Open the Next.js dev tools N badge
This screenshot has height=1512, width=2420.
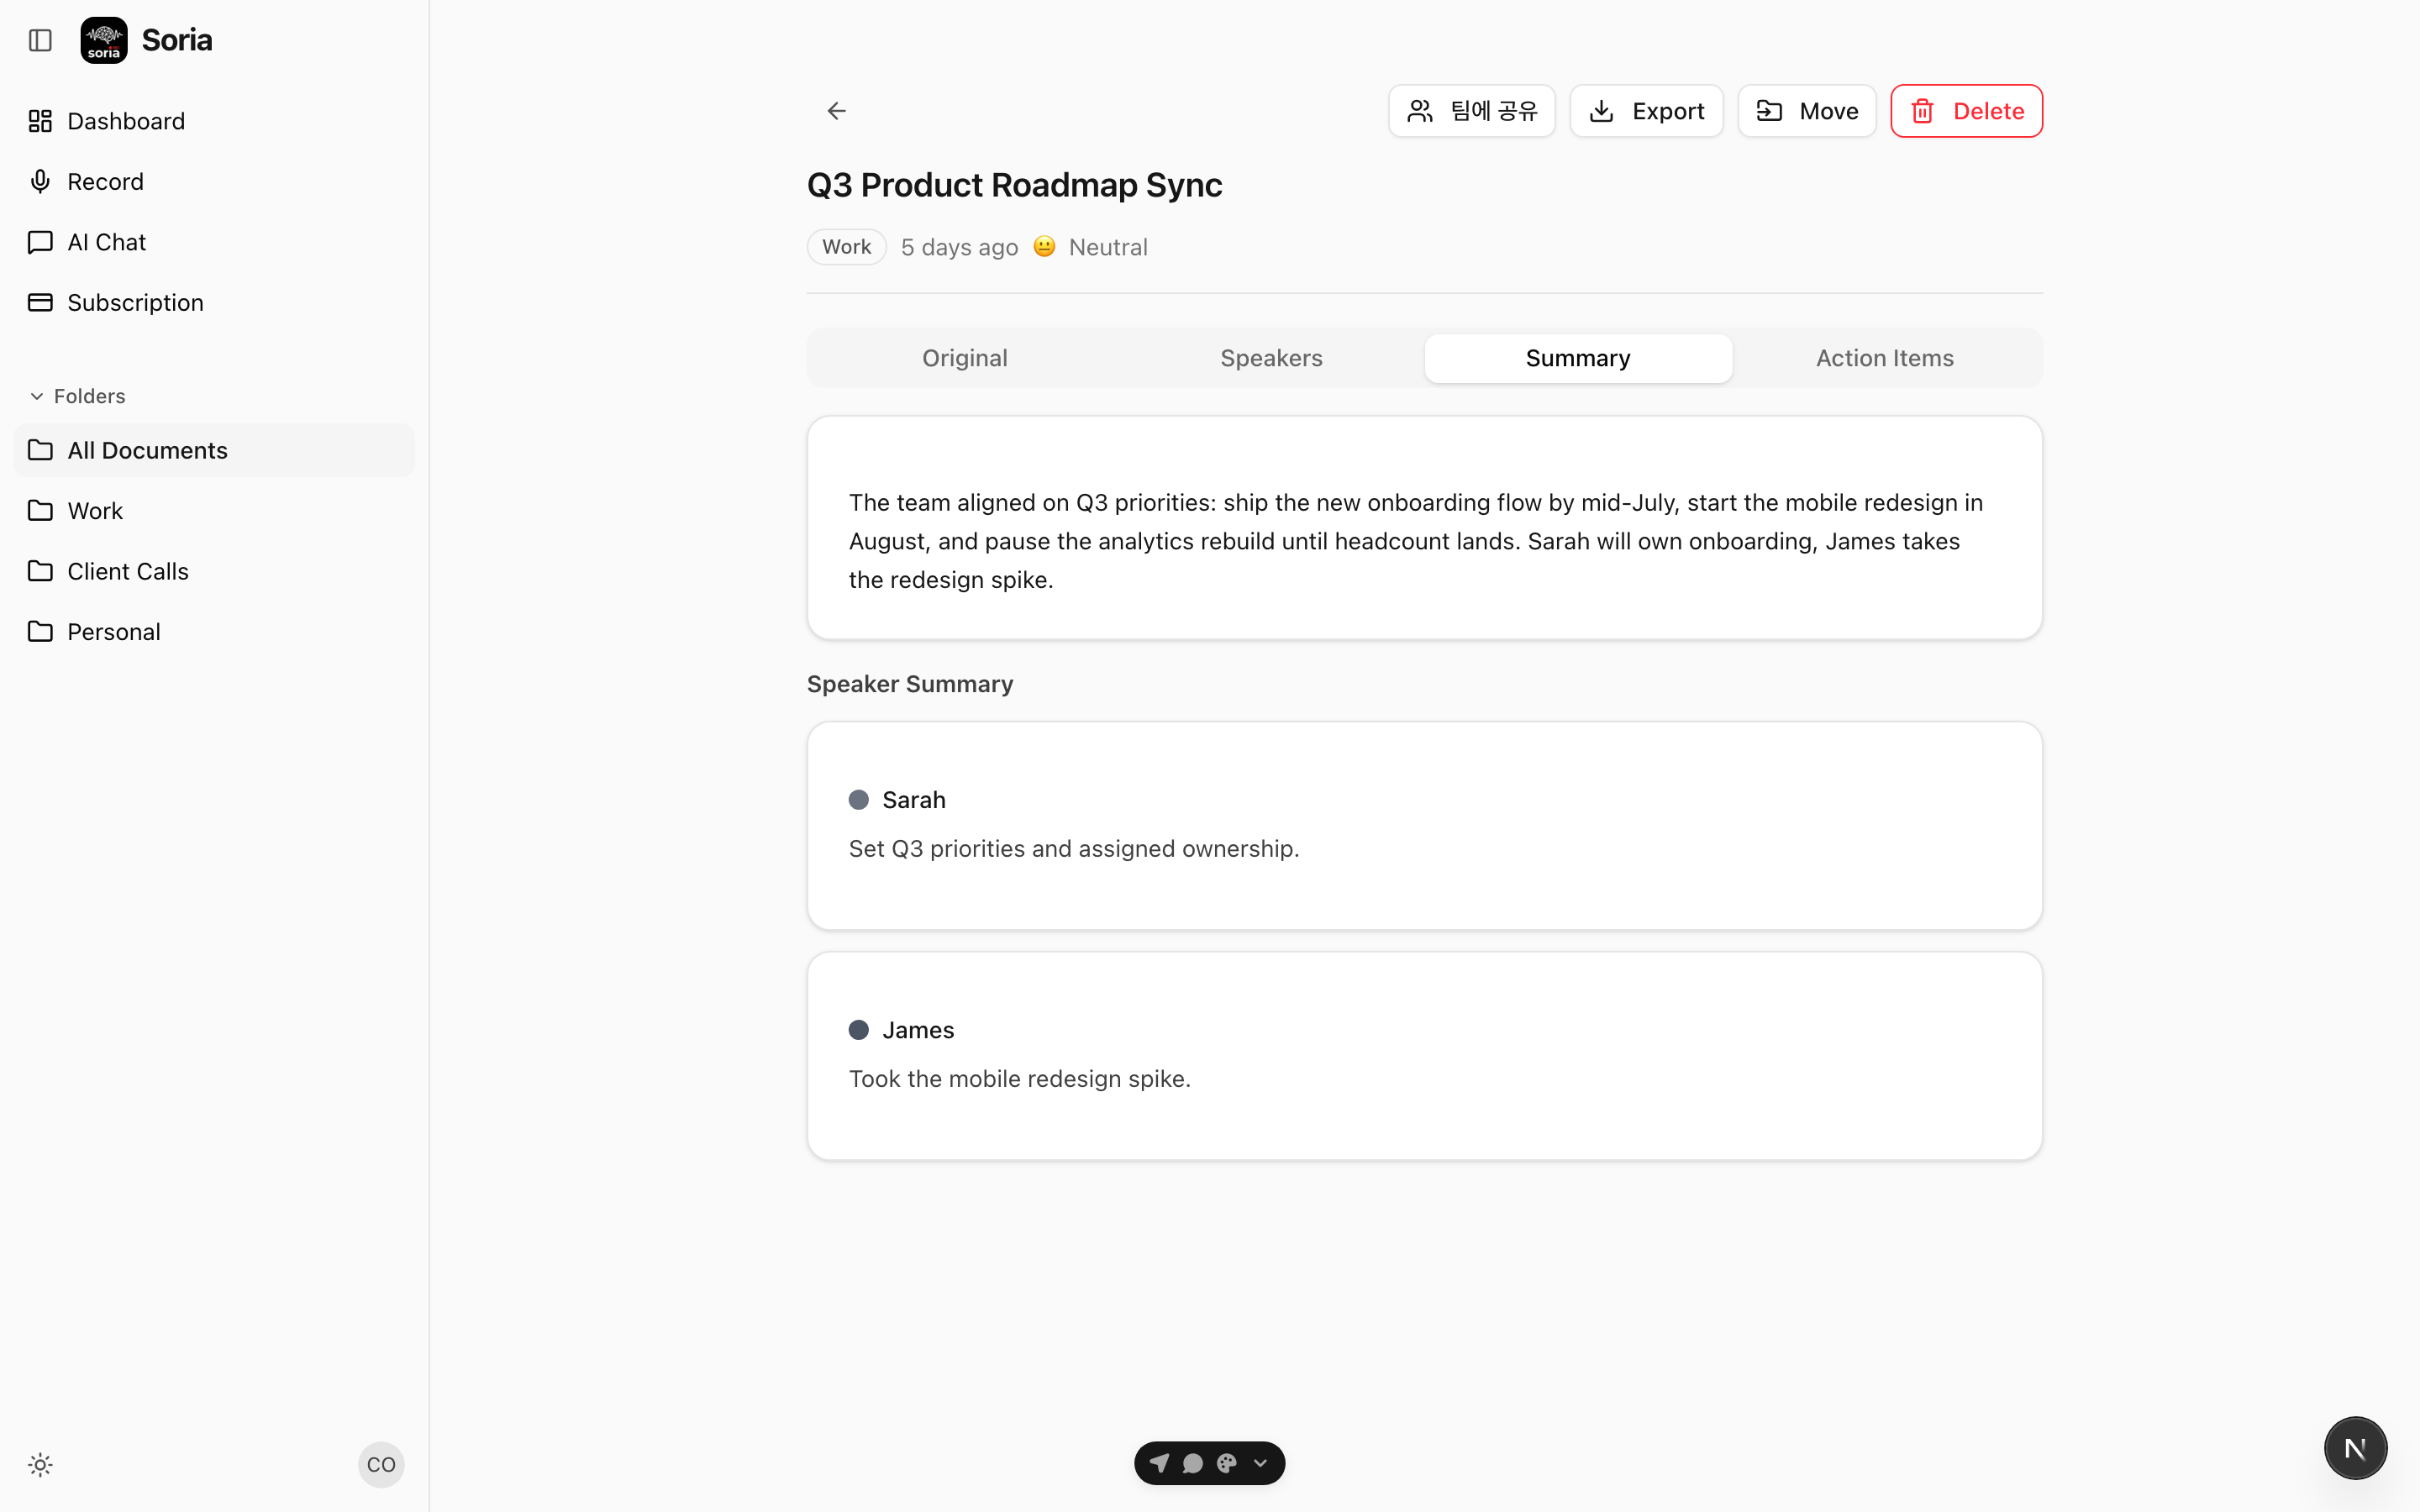pos(2355,1448)
